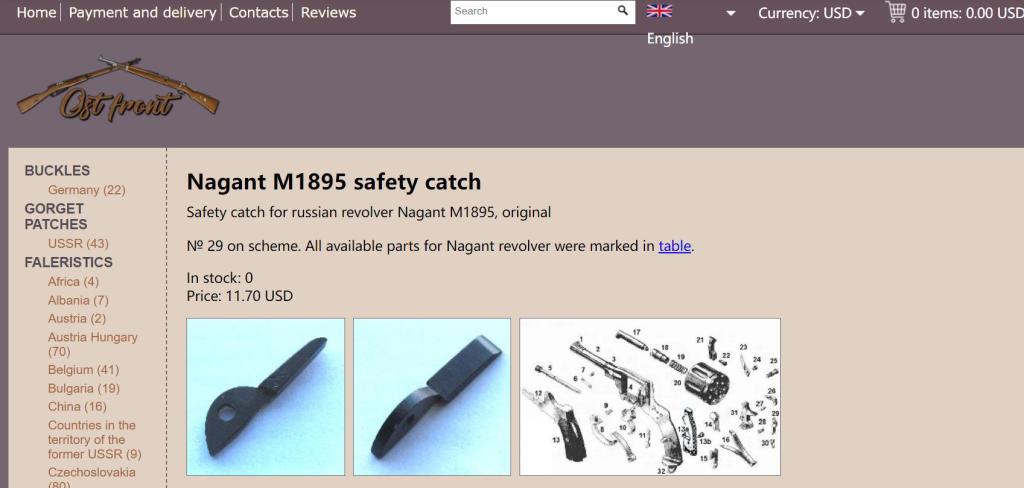Open Austria Hungary (70) category
Viewport: 1024px width, 488px height.
click(x=93, y=344)
